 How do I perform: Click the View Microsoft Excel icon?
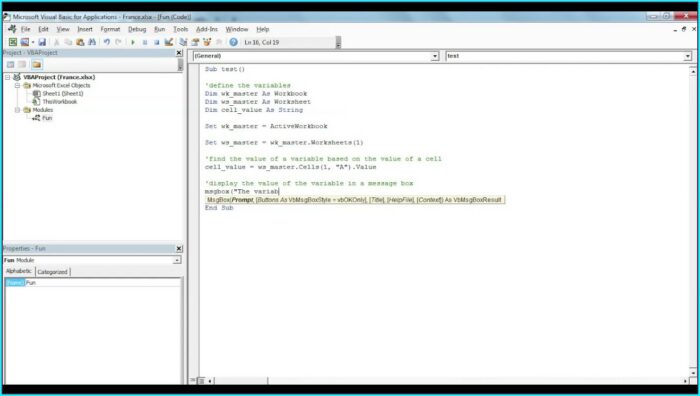(x=13, y=42)
